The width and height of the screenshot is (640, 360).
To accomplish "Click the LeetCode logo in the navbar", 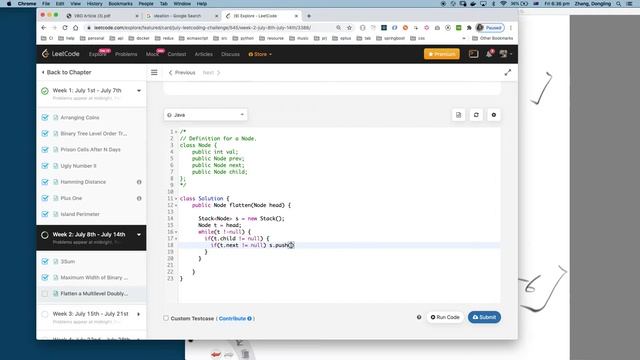I will pos(60,54).
